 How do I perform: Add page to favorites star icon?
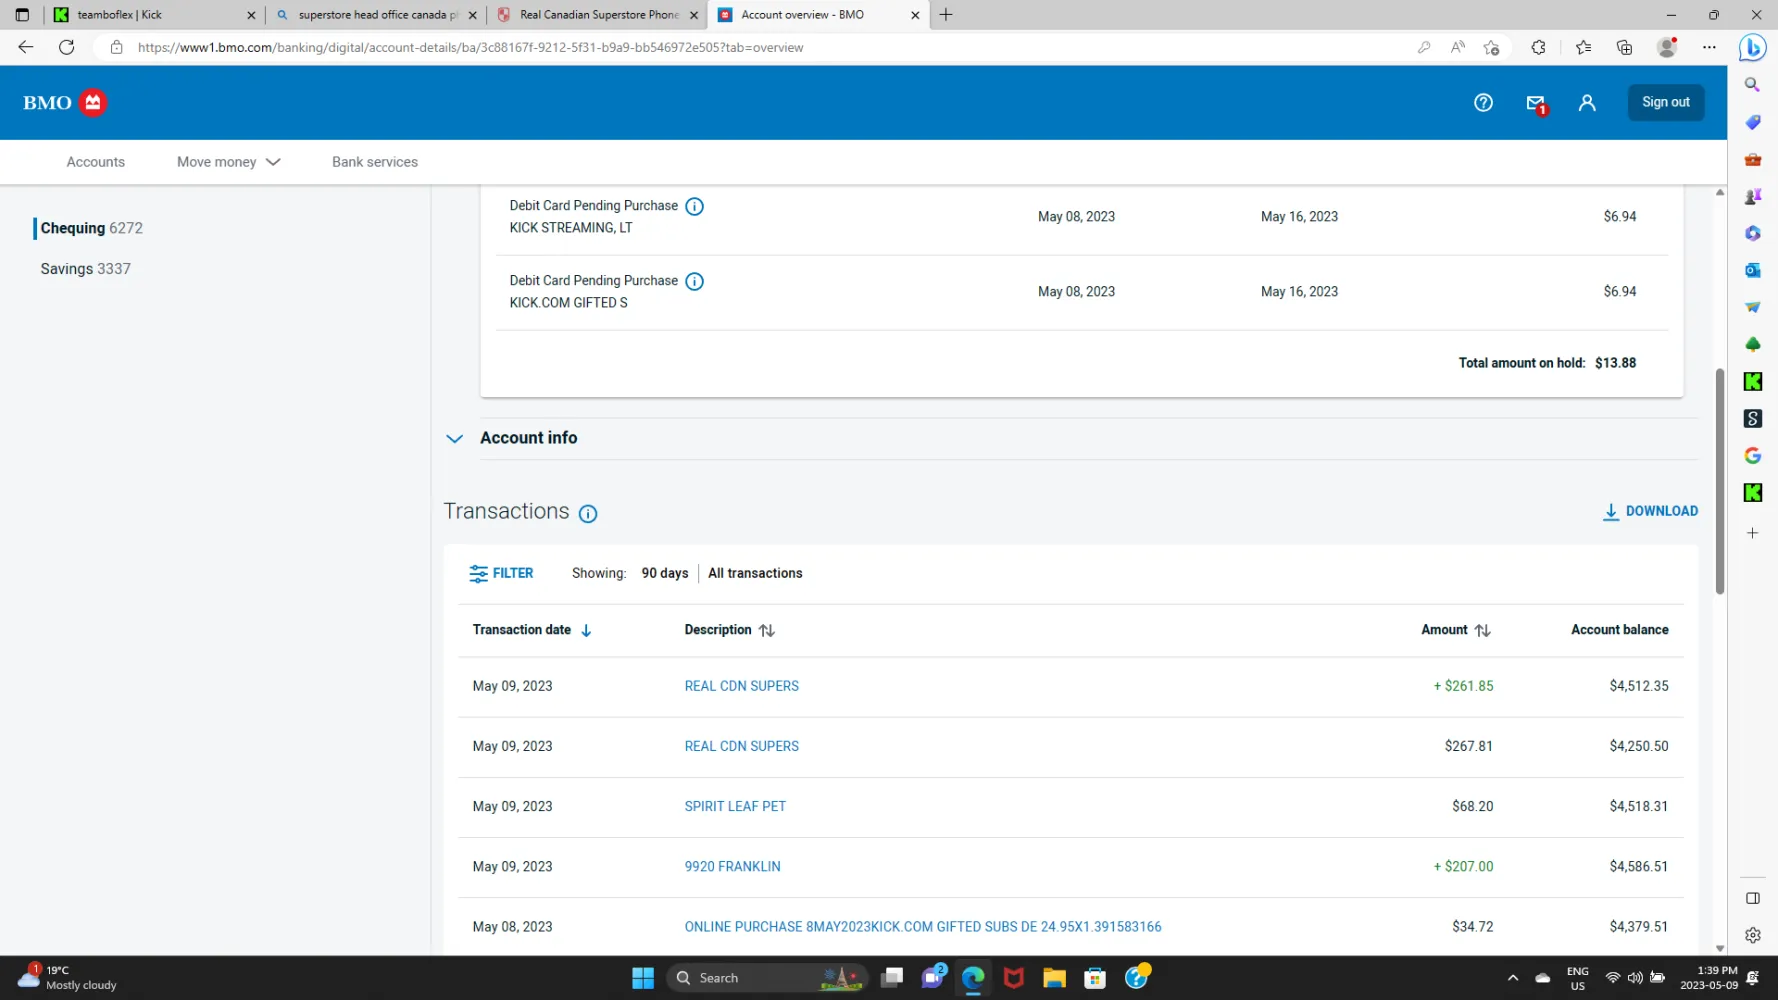tap(1491, 47)
